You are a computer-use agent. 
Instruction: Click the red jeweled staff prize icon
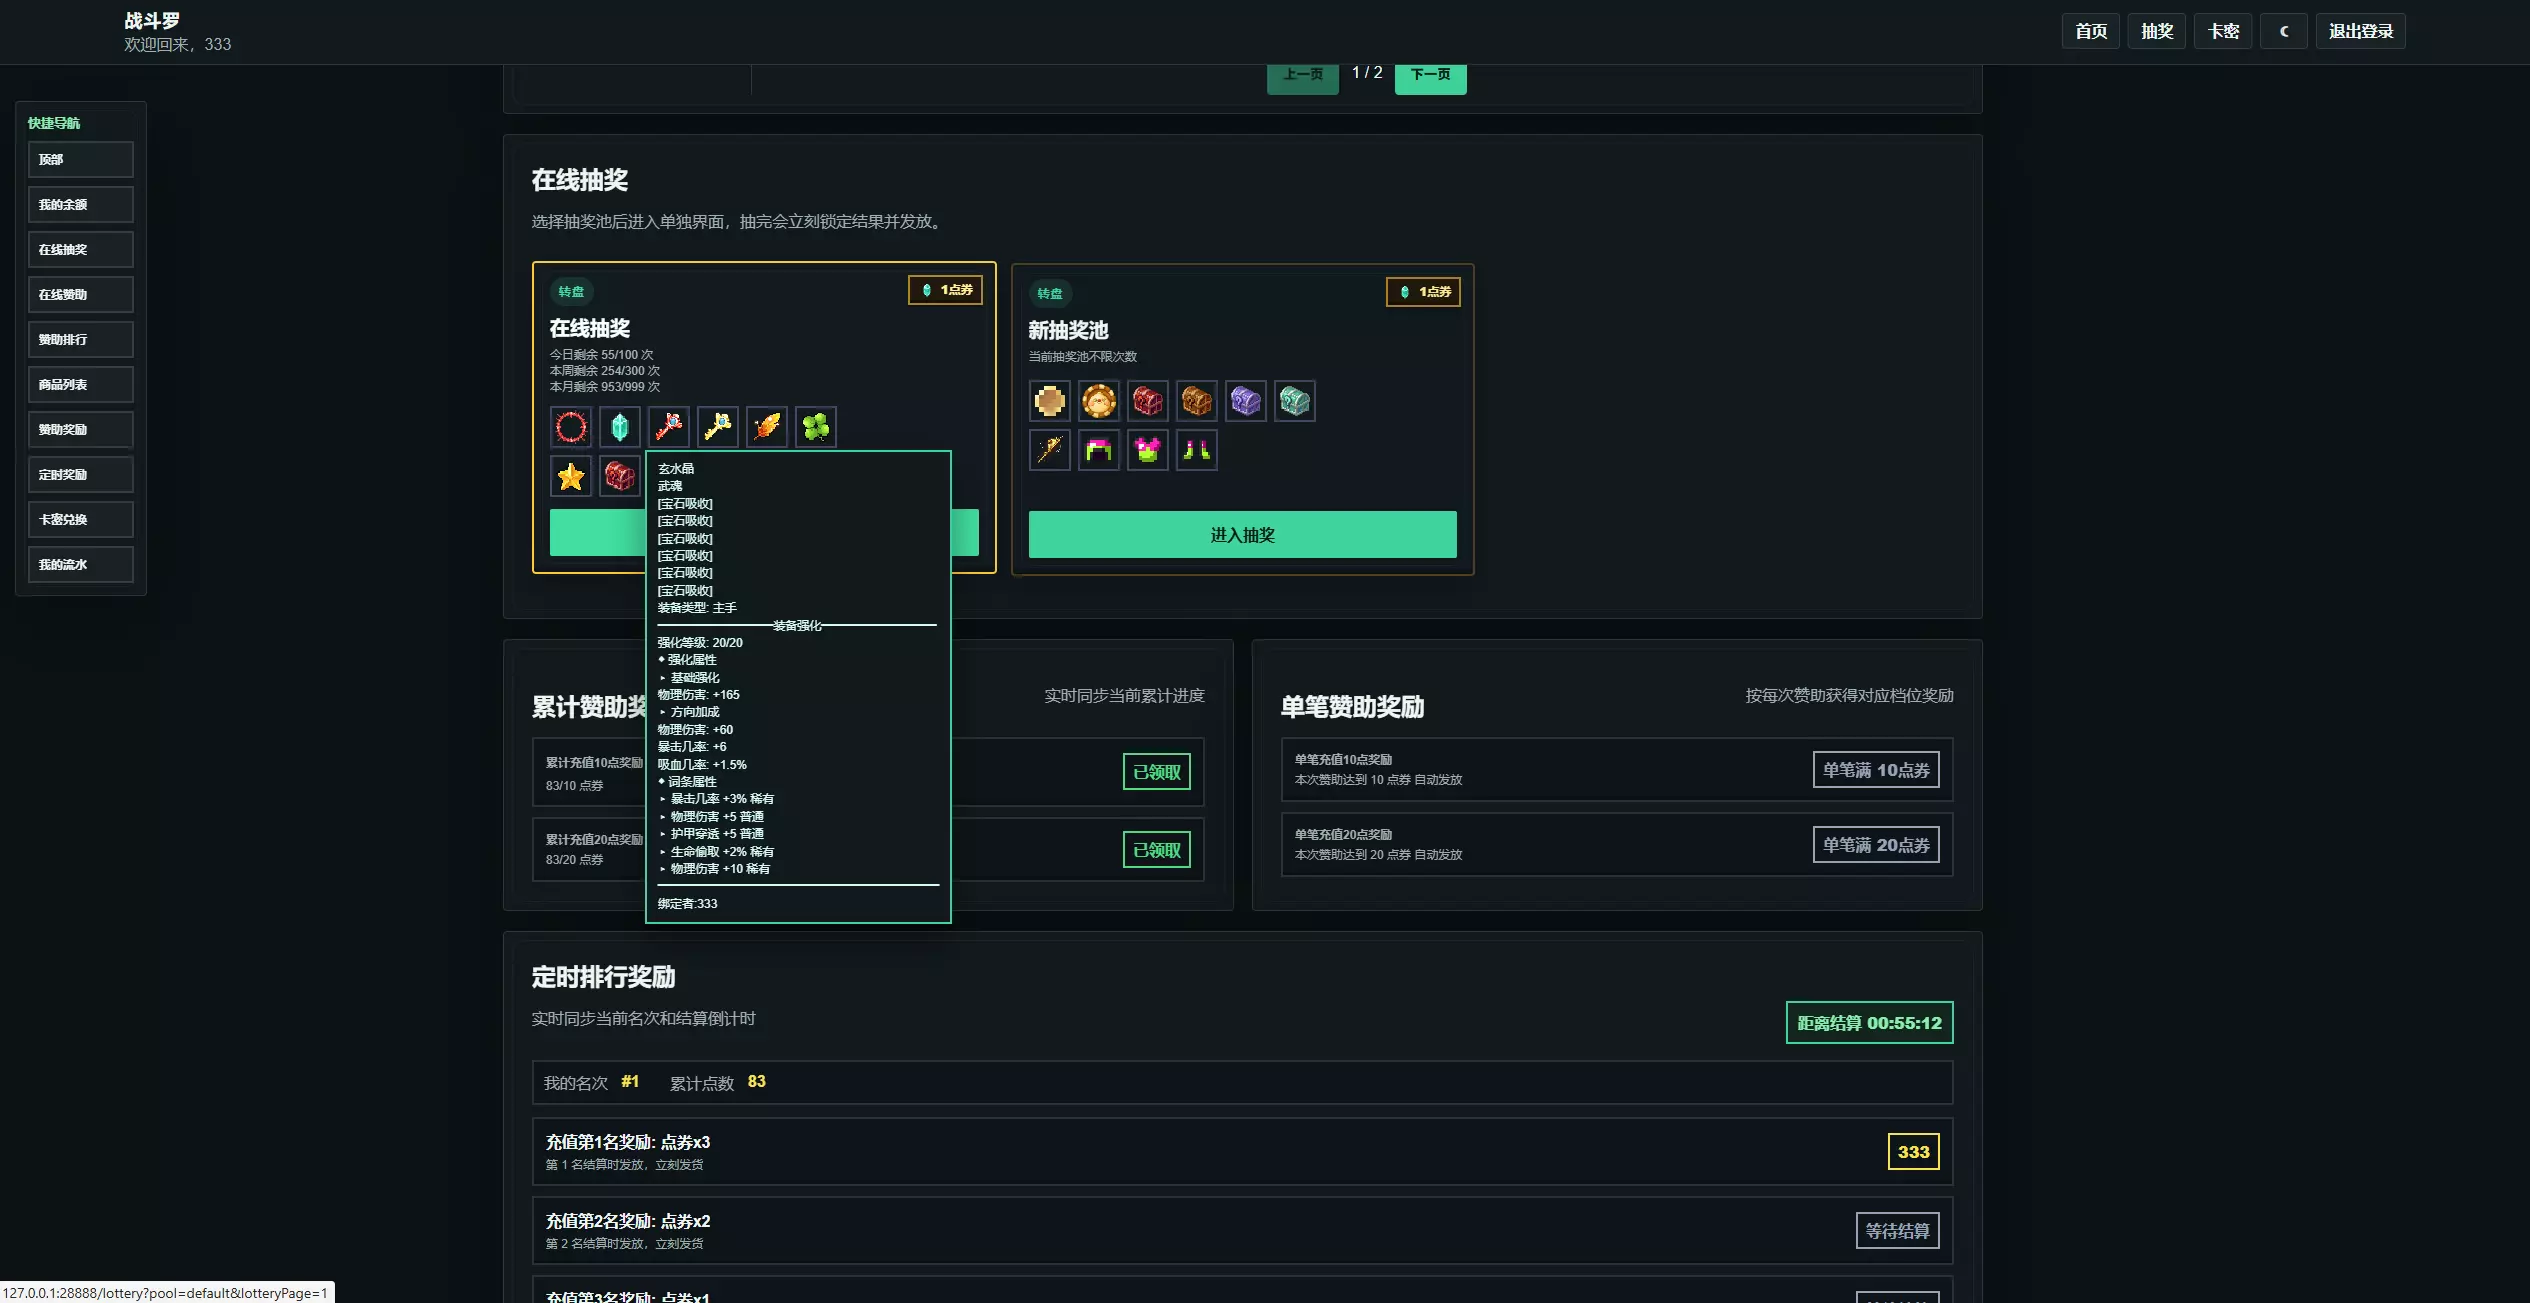[x=669, y=427]
